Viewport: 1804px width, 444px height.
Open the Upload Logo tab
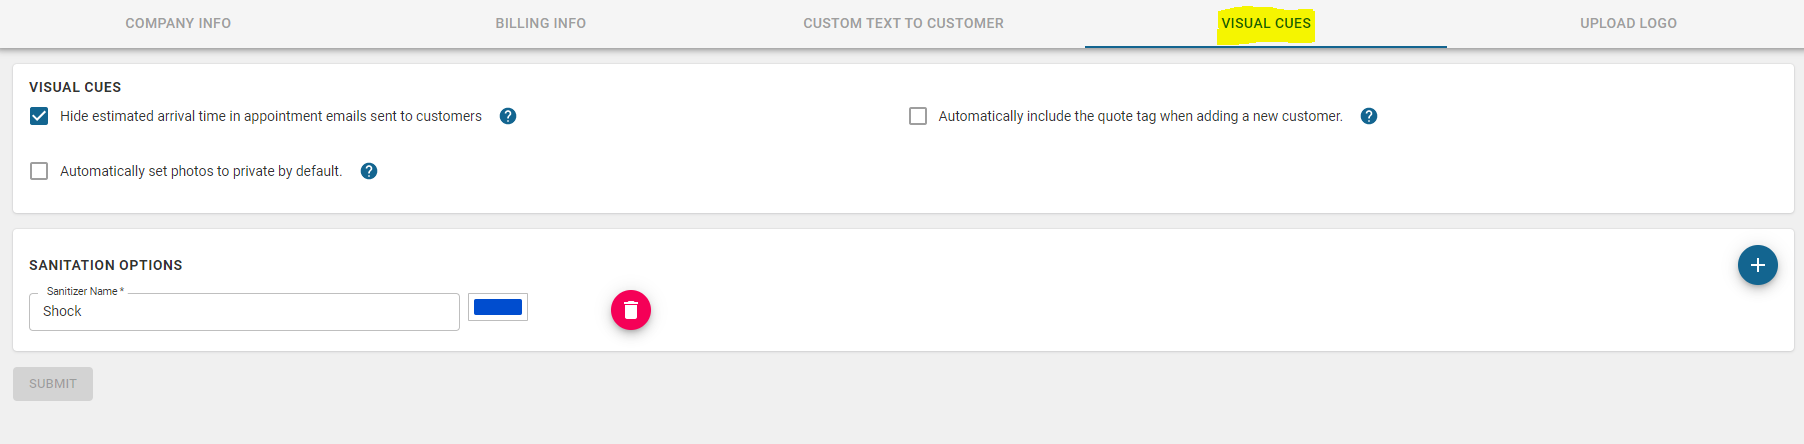coord(1628,23)
